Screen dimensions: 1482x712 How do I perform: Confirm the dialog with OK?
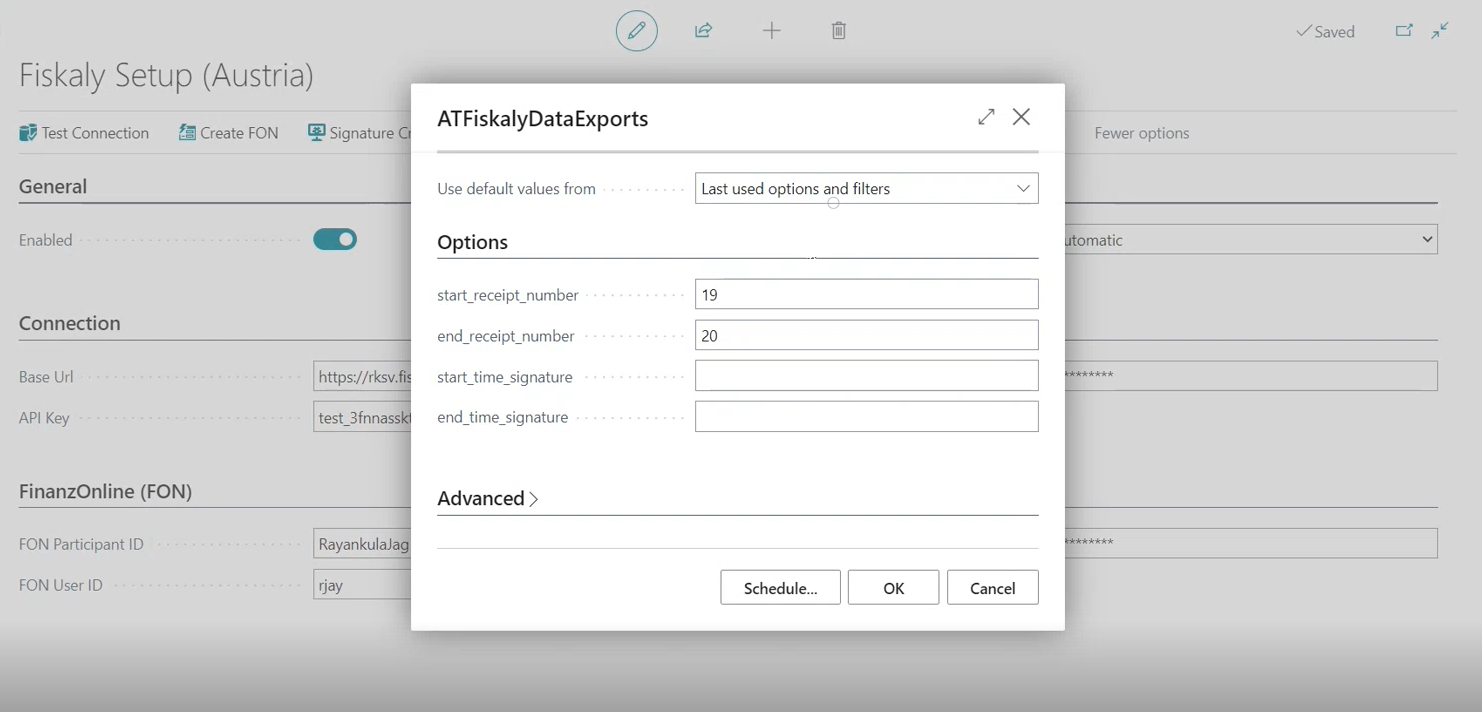click(894, 588)
